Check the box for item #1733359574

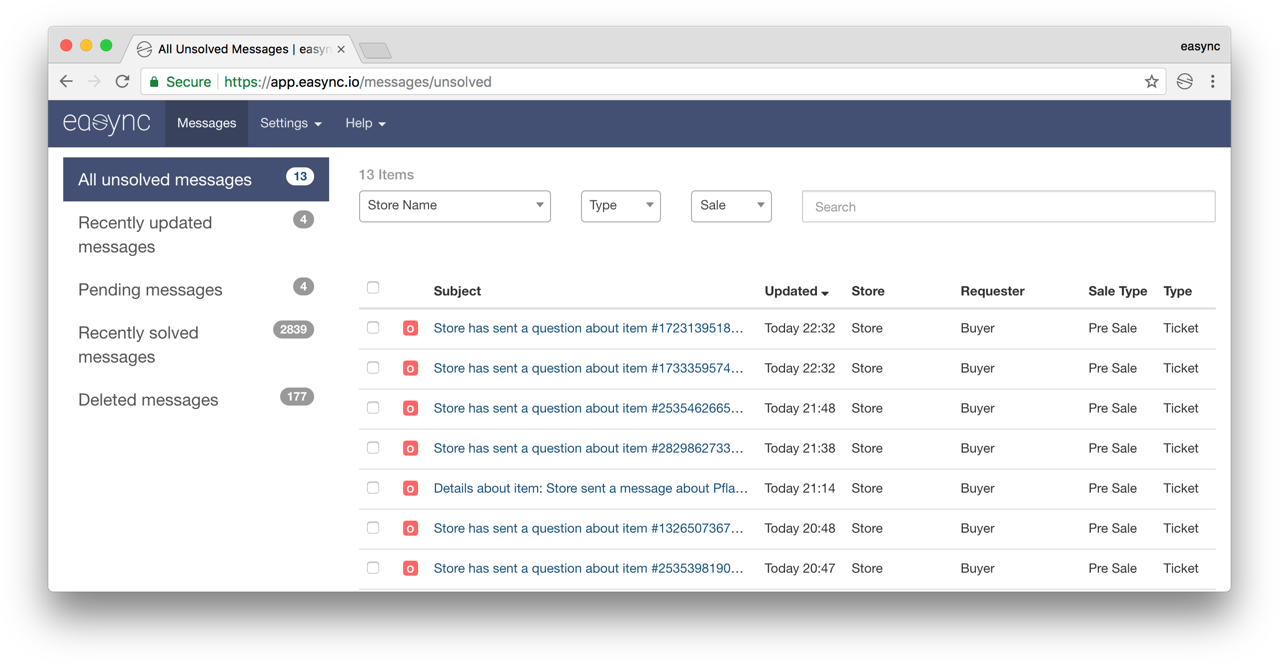[373, 367]
